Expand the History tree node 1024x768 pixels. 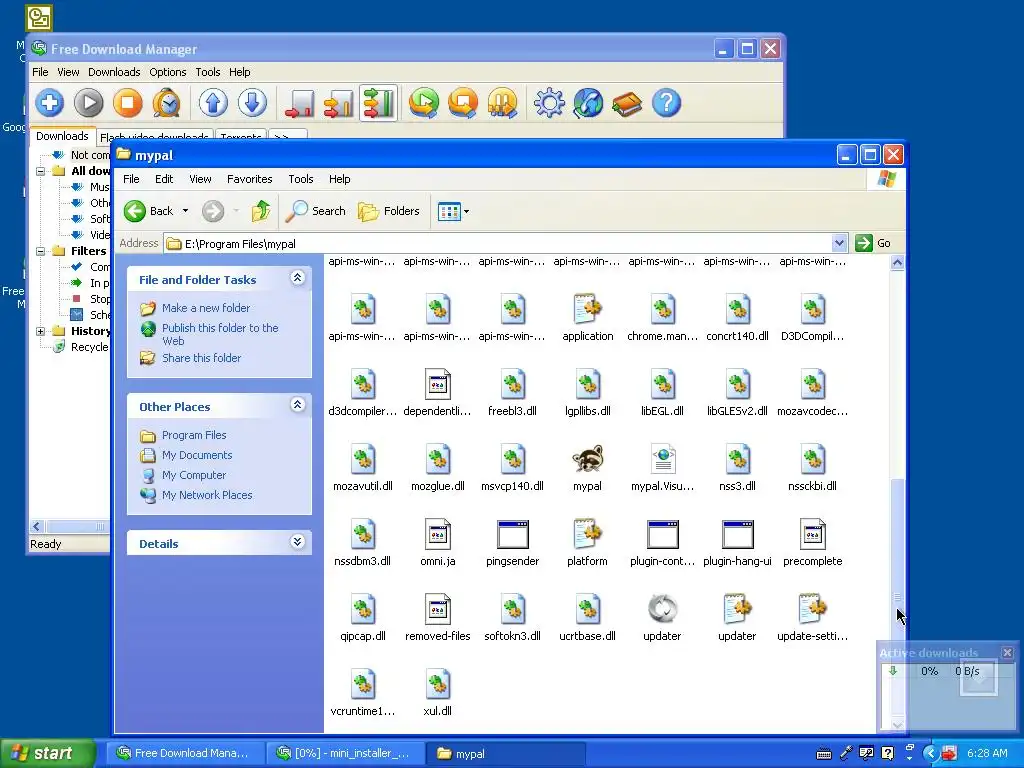point(40,331)
